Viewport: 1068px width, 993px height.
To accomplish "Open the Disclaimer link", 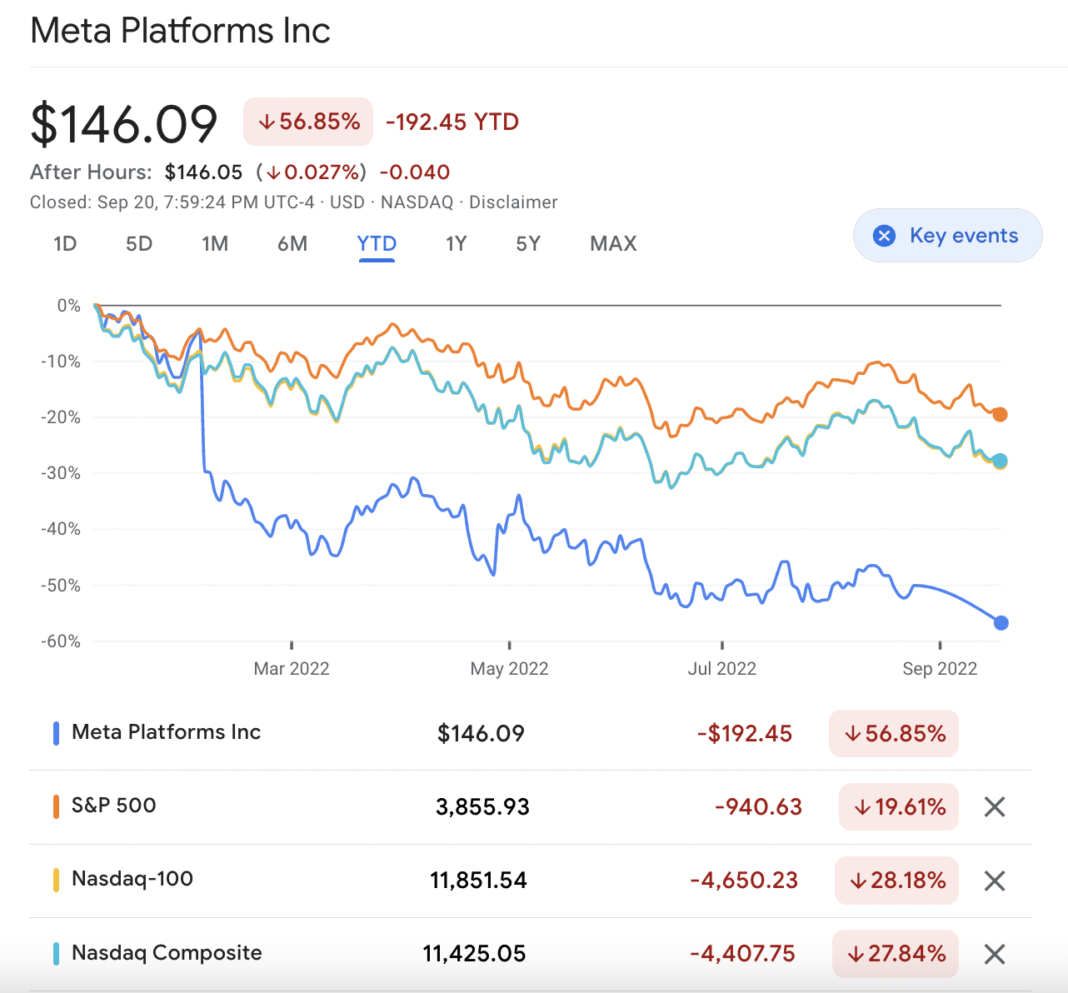I will click(x=513, y=202).
